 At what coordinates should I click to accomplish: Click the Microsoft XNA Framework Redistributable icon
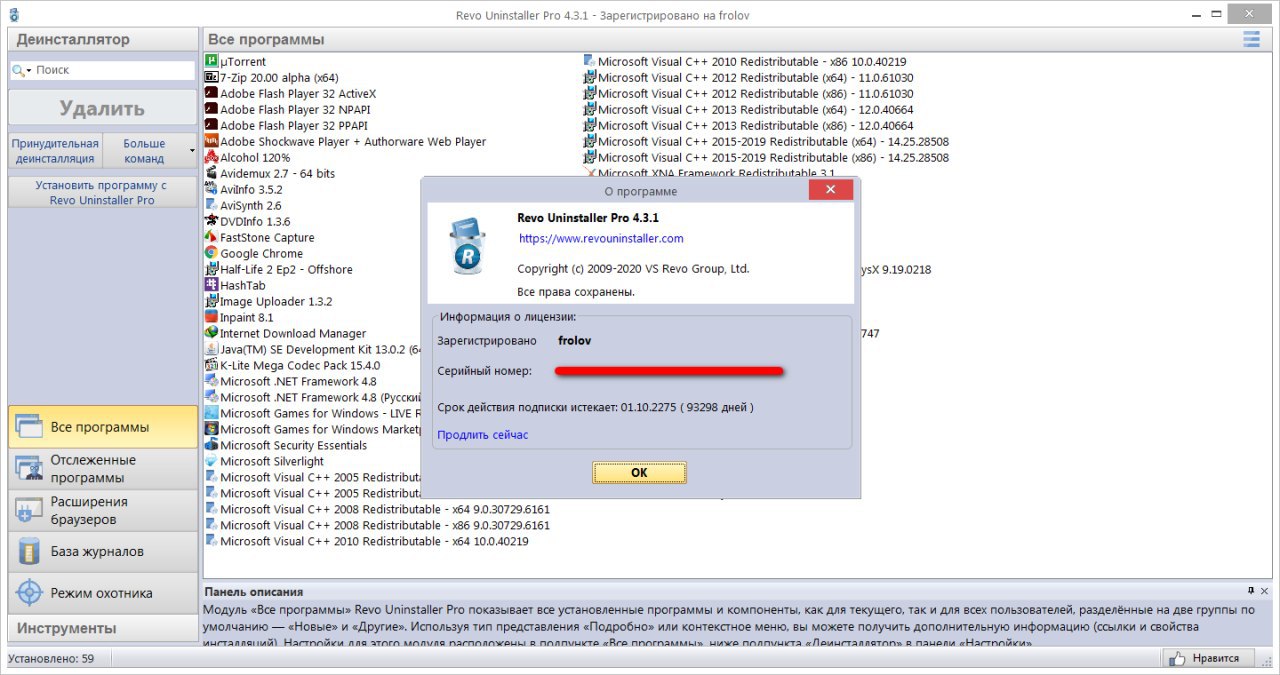click(x=590, y=173)
